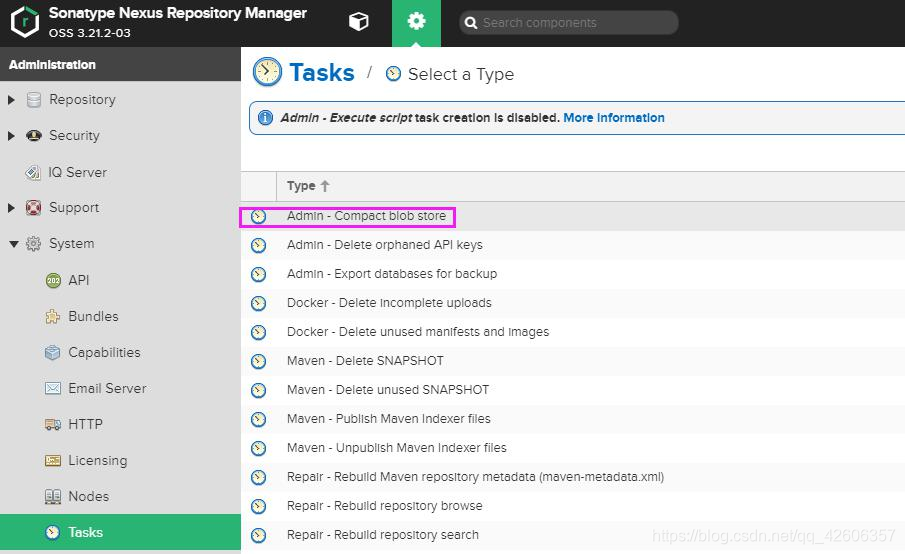
Task: Open Repository administration section
Action: (82, 100)
